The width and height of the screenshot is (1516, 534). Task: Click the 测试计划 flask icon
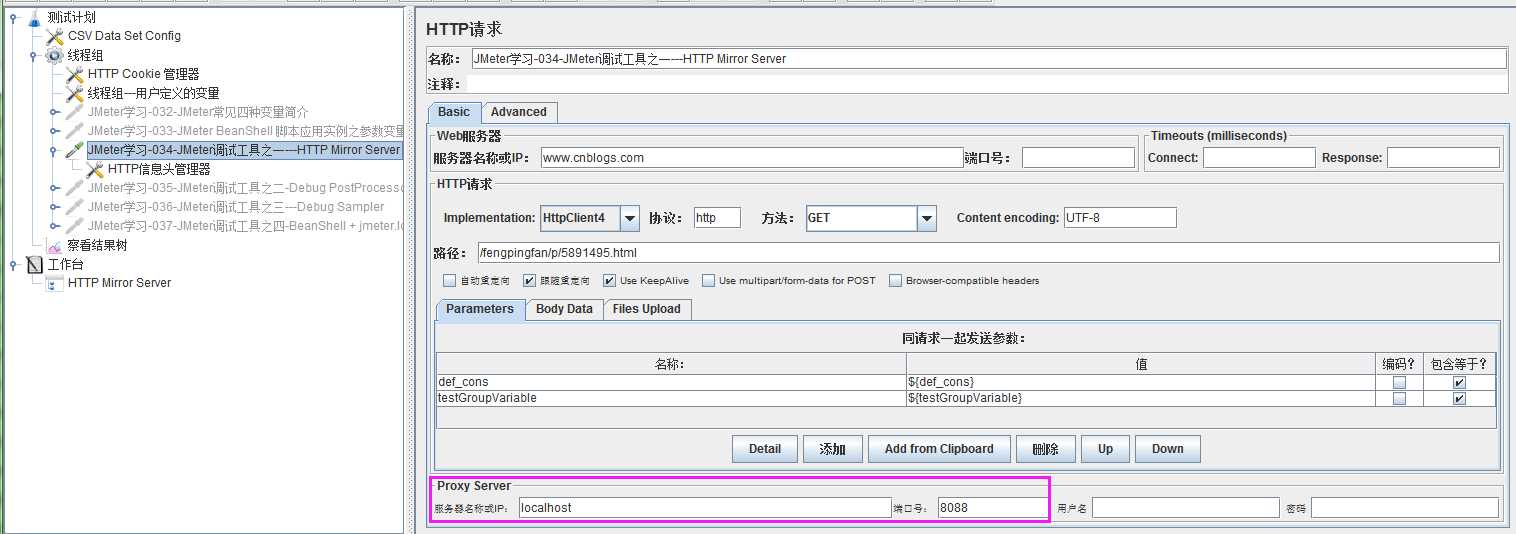point(34,18)
